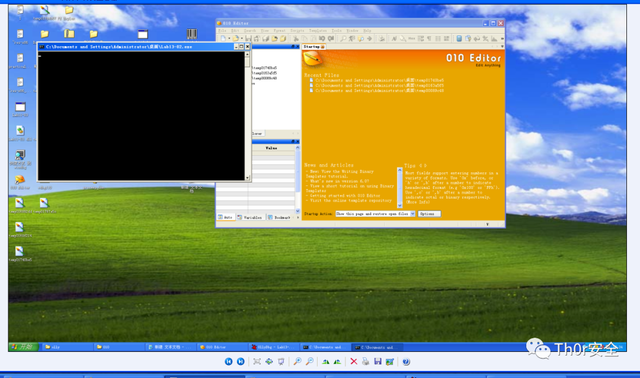This screenshot has height=378, width=640.
Task: Delete image using red X icon
Action: pyautogui.click(x=353, y=361)
